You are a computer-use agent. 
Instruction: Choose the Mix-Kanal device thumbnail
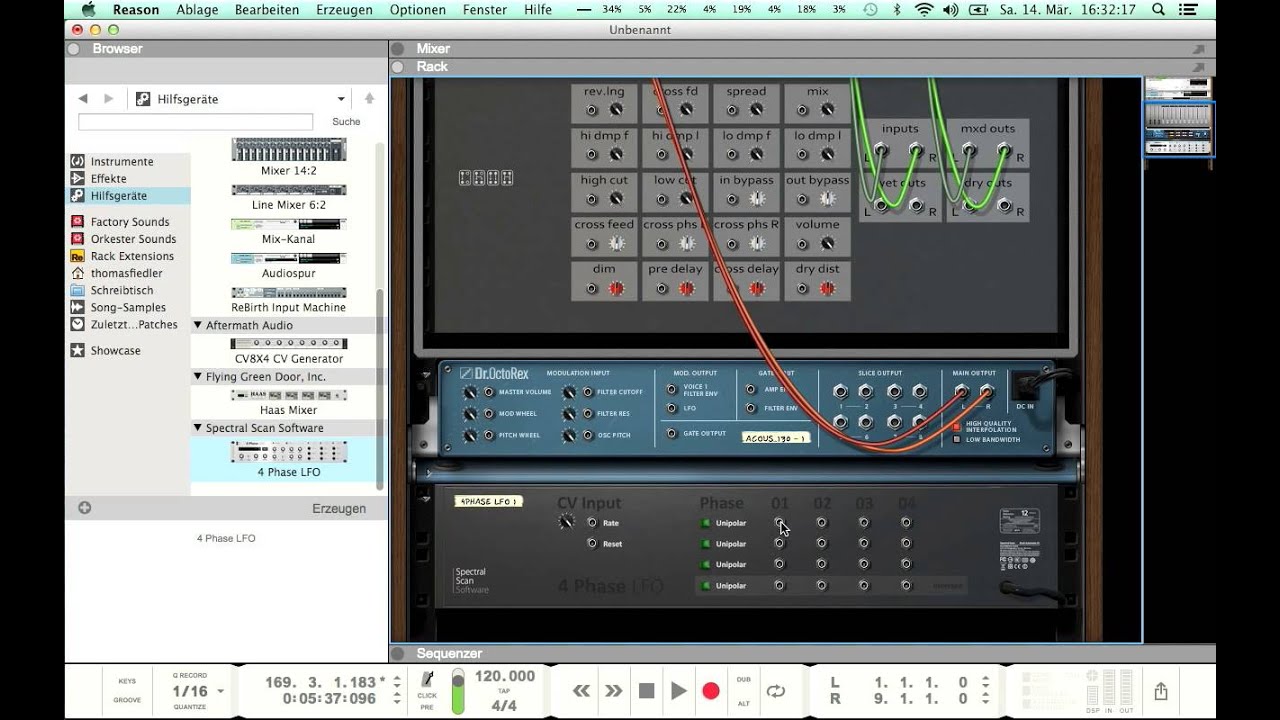[289, 231]
